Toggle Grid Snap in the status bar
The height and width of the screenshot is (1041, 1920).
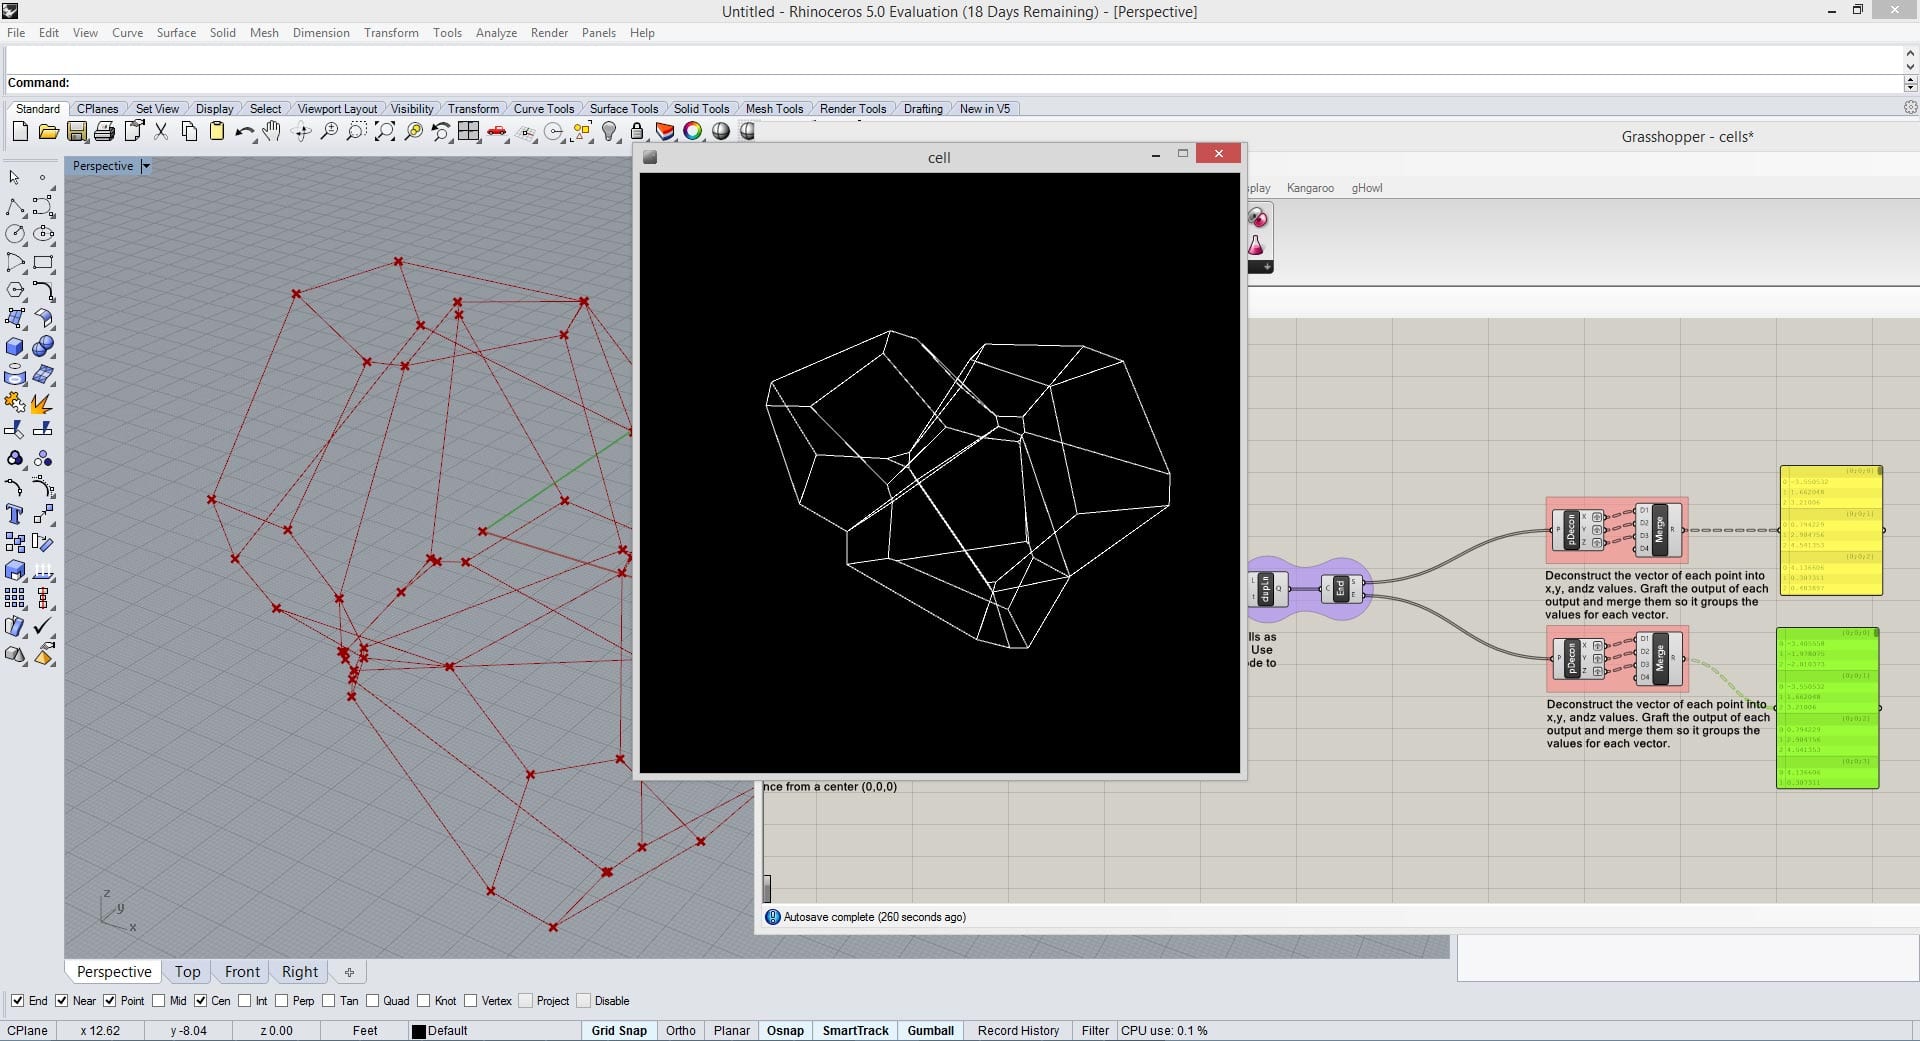tap(618, 1030)
